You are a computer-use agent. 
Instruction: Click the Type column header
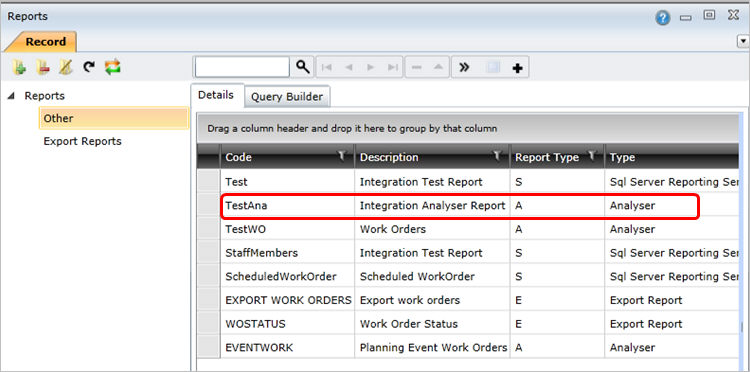(672, 157)
